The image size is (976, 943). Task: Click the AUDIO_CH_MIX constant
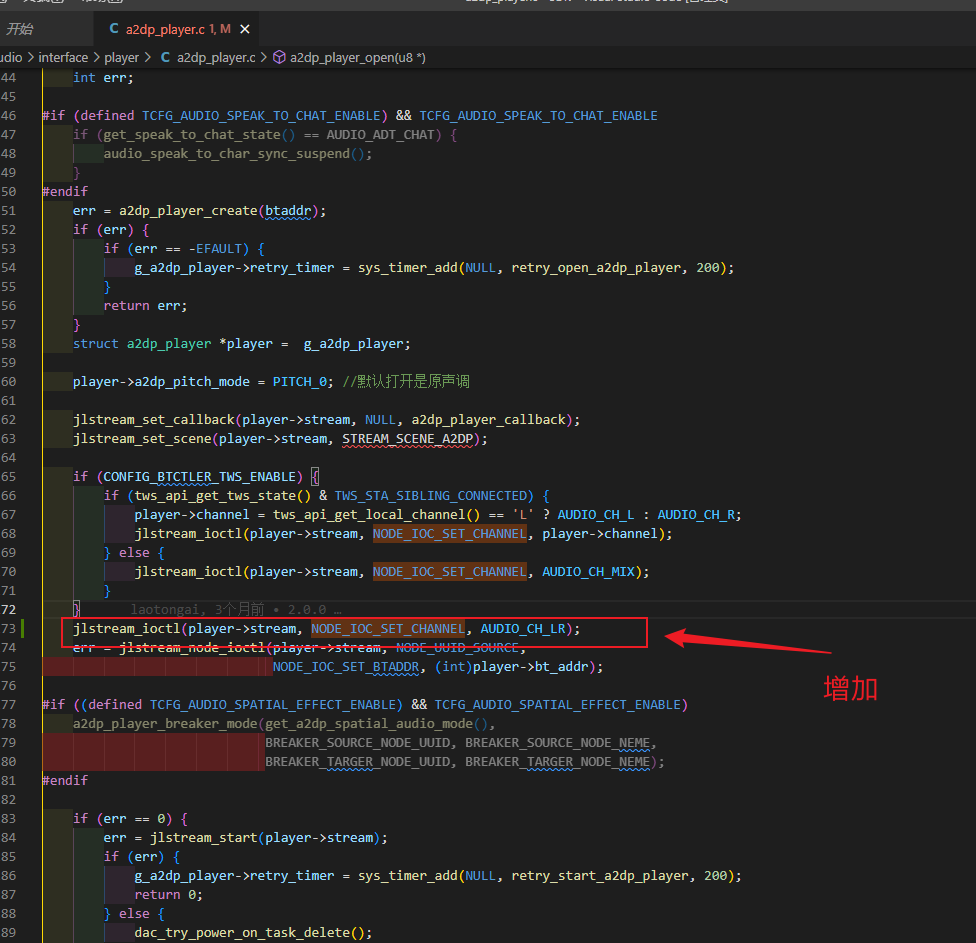coord(588,571)
